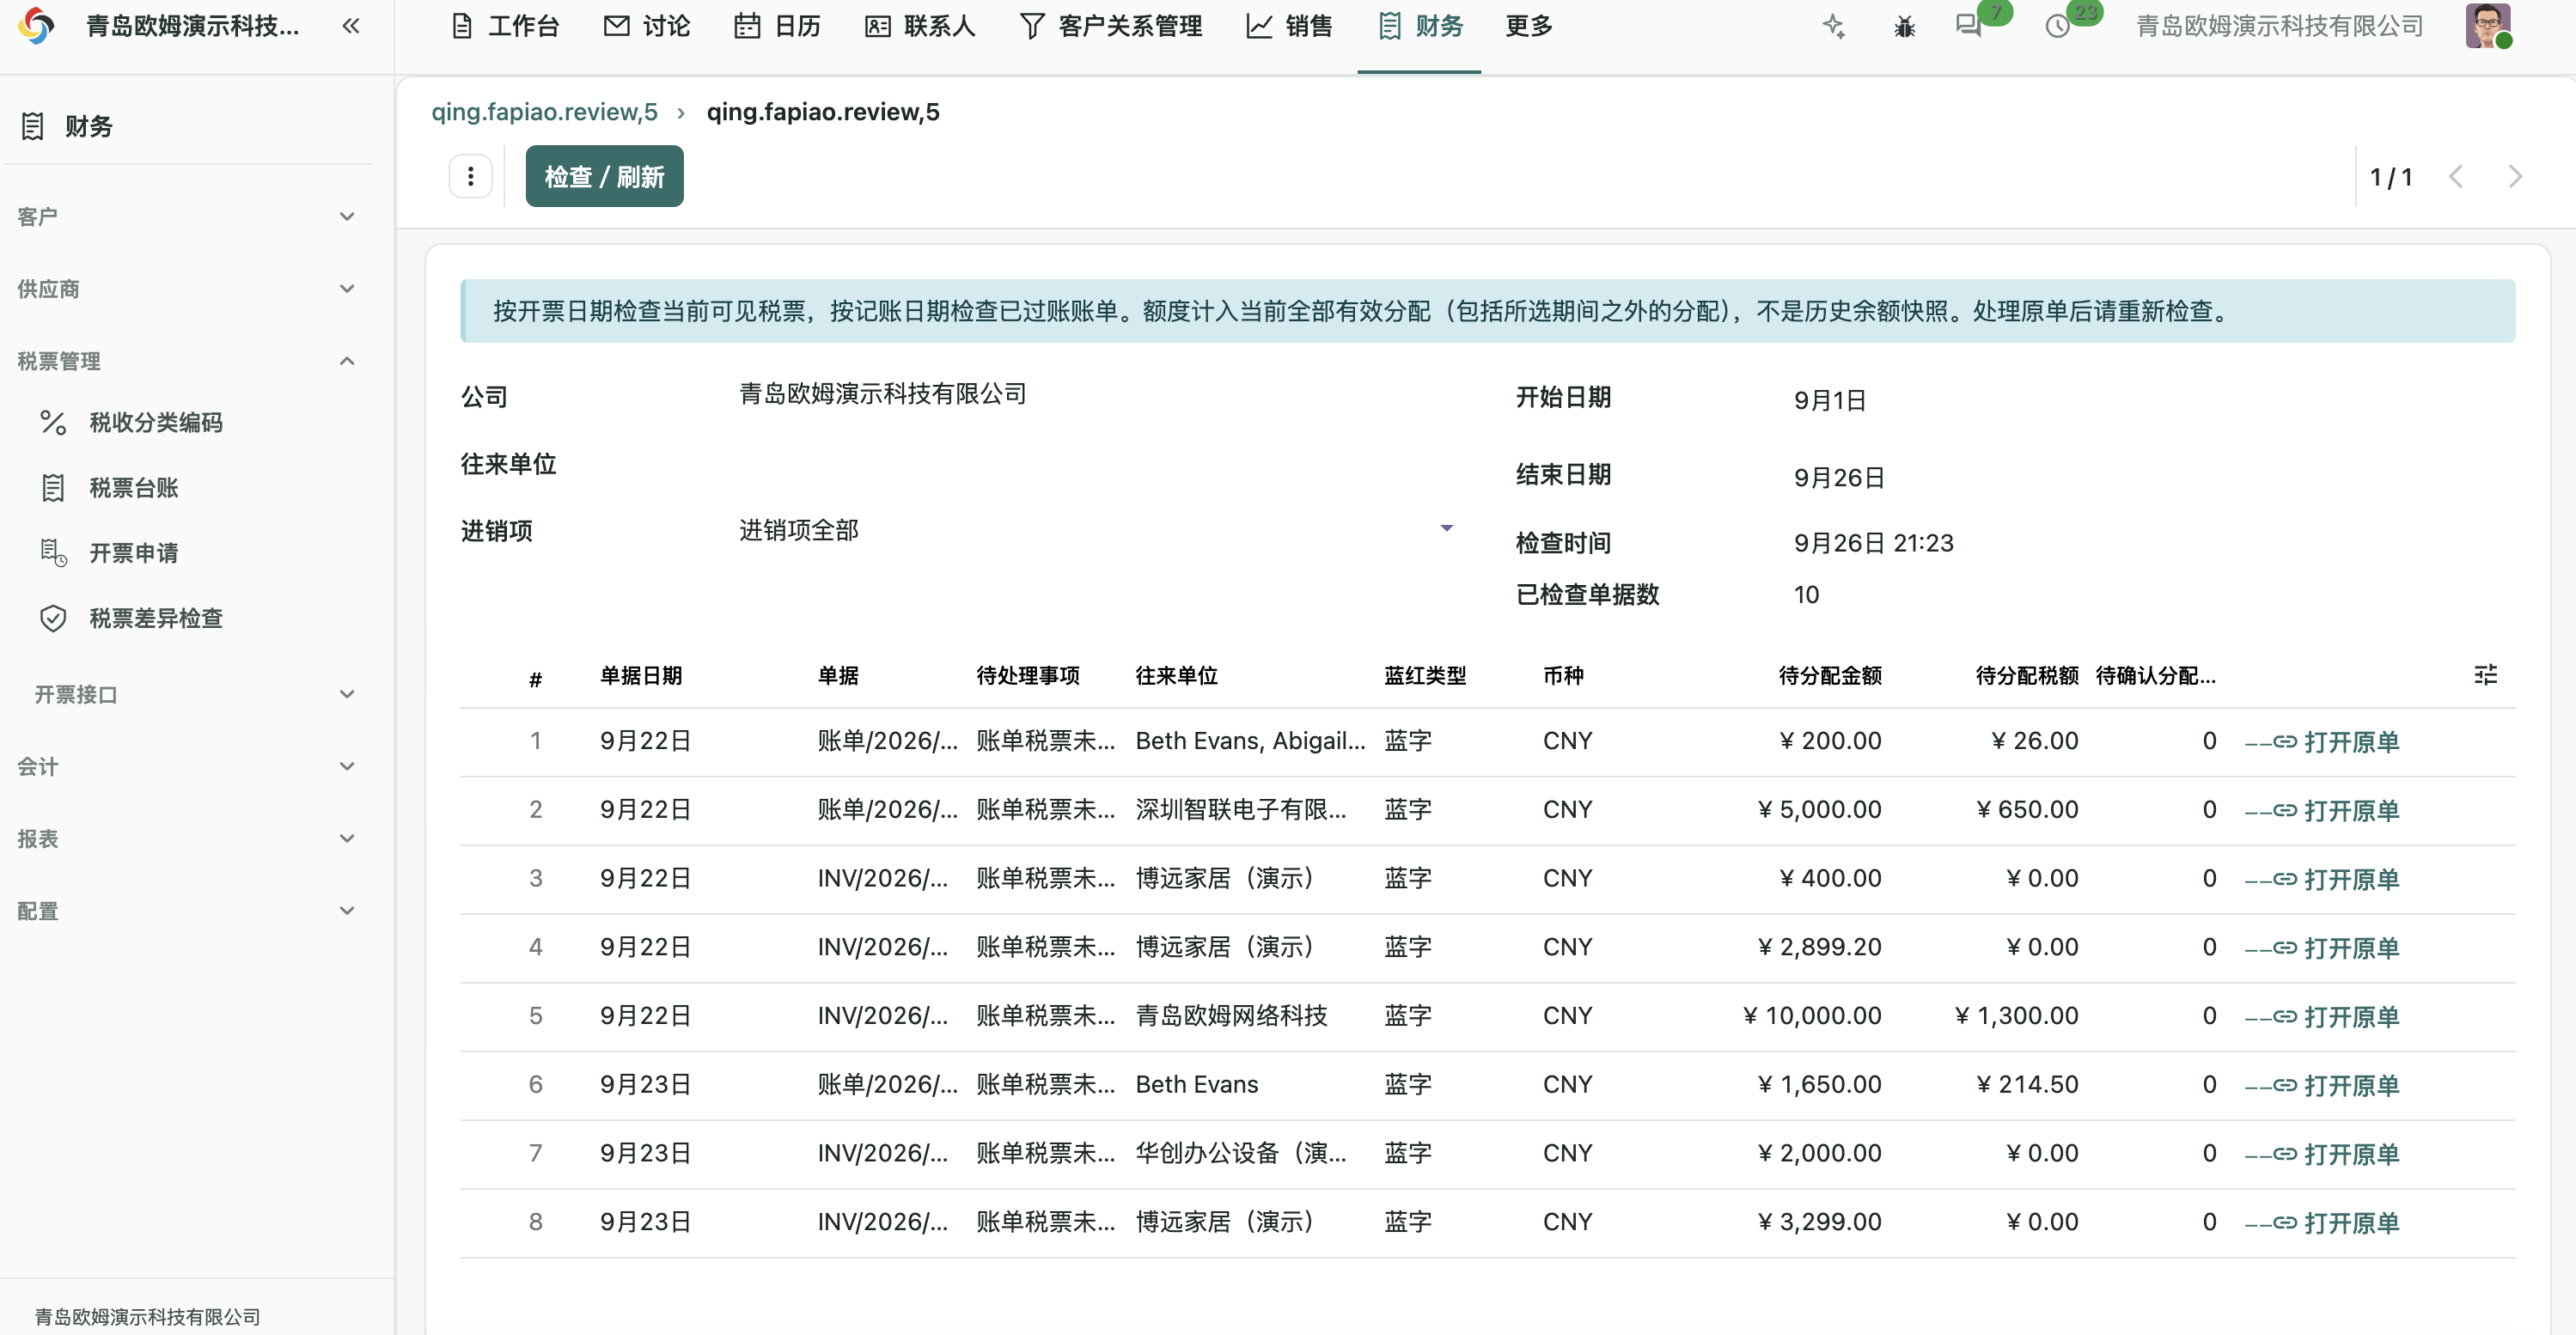Expand the 供应商 sidebar section
This screenshot has width=2576, height=1335.
coord(187,289)
